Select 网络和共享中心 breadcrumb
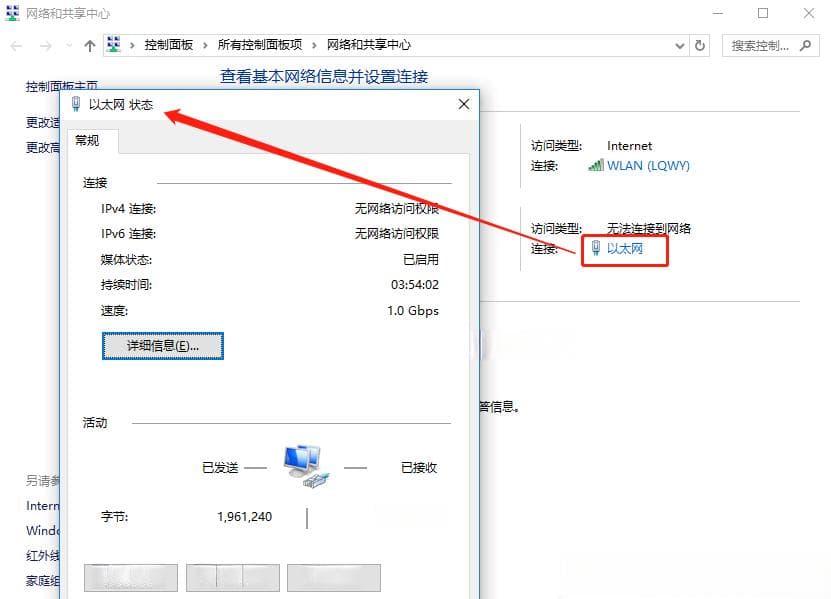The width and height of the screenshot is (831, 599). 369,45
